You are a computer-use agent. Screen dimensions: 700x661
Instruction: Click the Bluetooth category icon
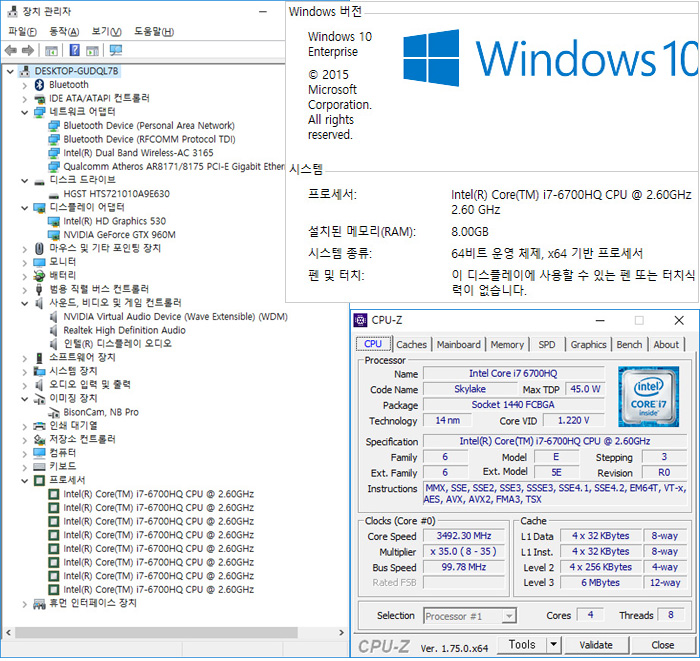[x=39, y=85]
